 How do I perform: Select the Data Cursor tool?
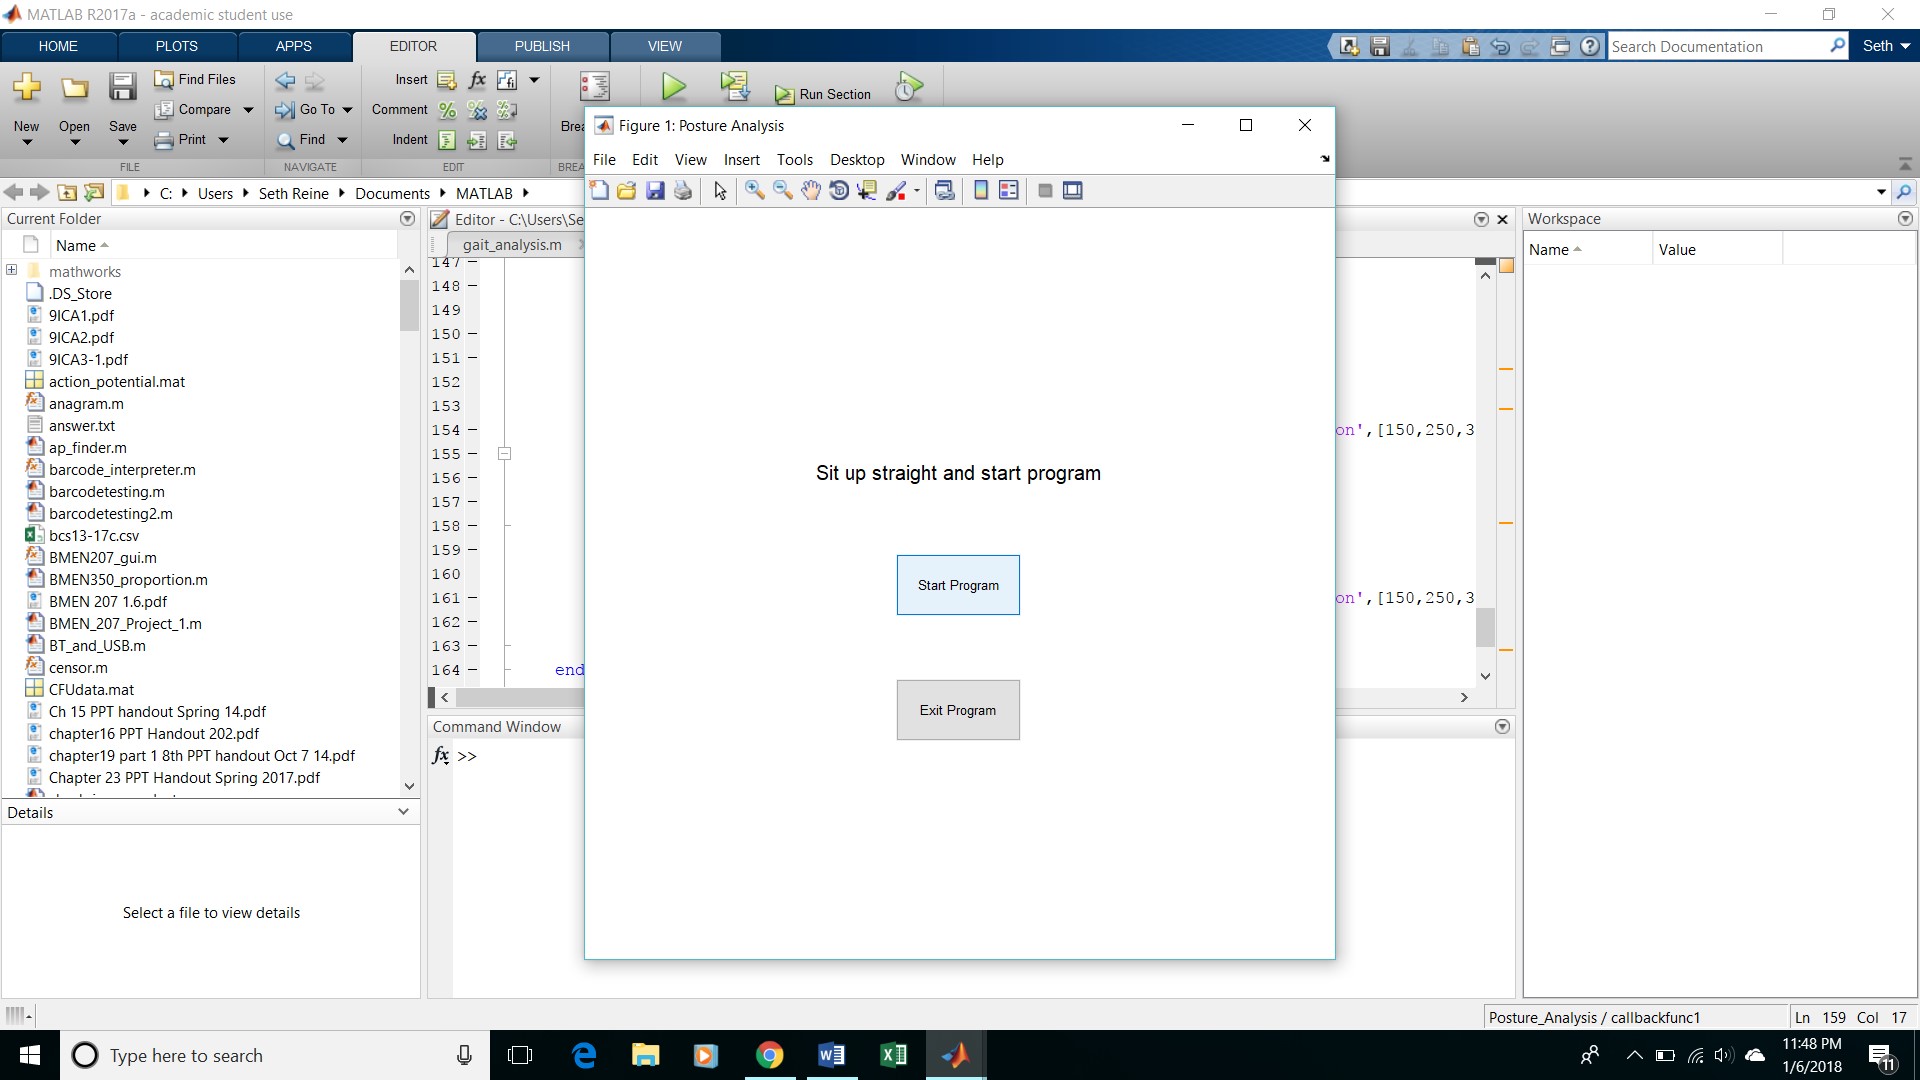click(x=867, y=191)
